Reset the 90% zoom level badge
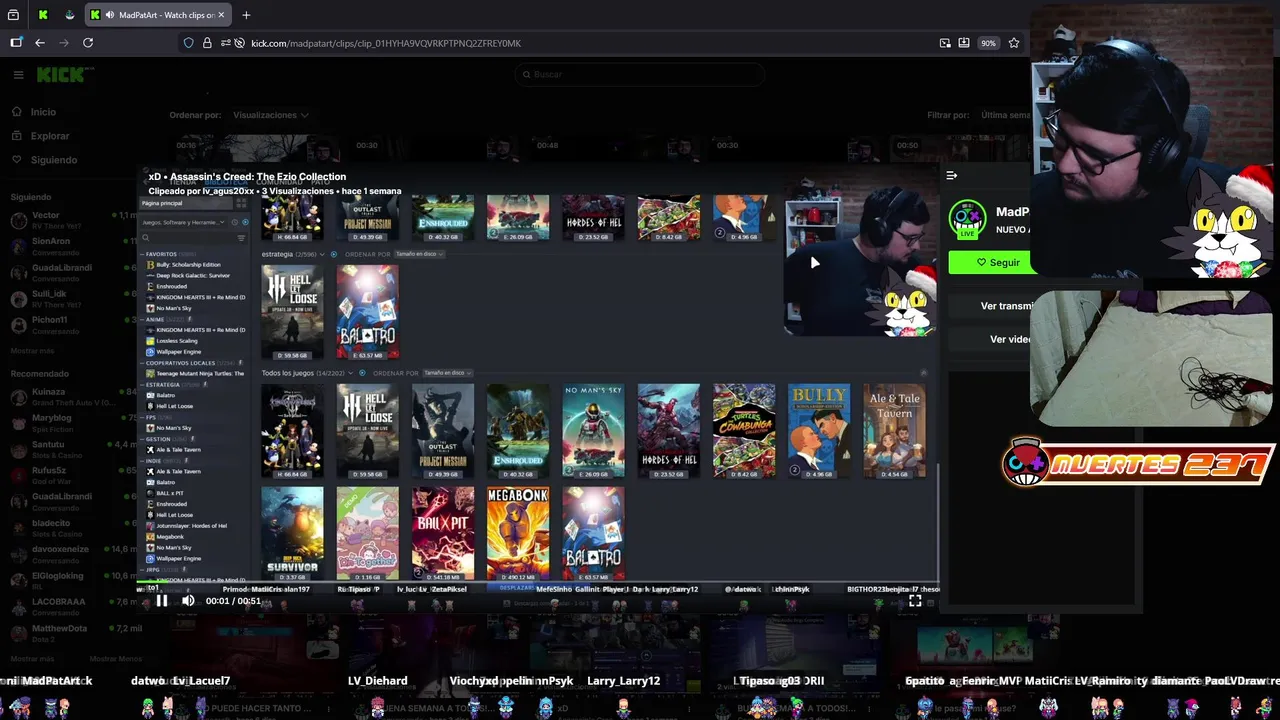 point(988,43)
